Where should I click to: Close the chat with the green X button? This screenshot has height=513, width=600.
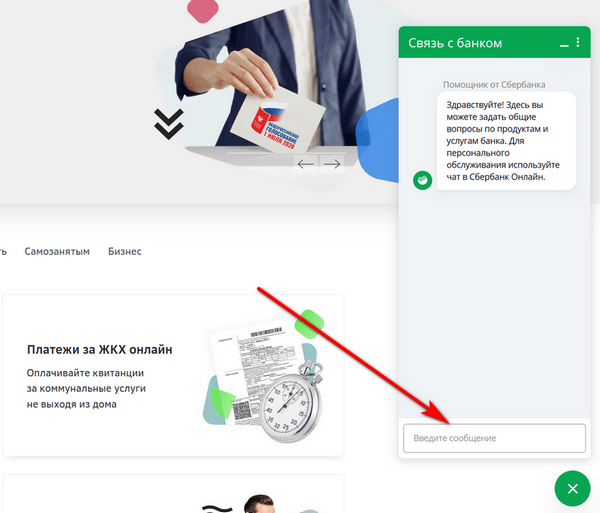coord(572,489)
